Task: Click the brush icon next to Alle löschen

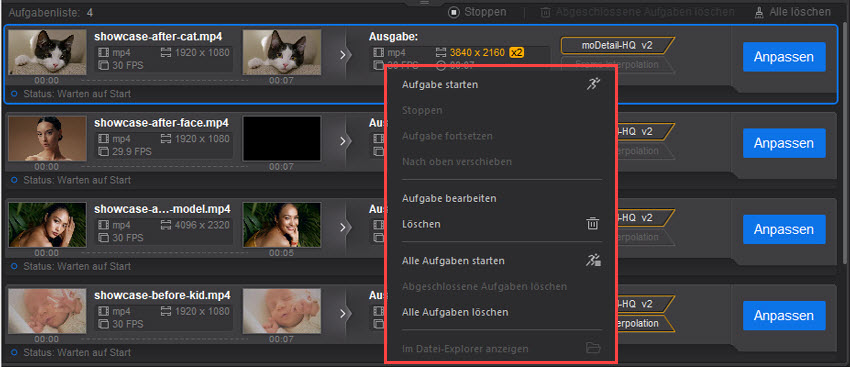Action: [x=759, y=12]
